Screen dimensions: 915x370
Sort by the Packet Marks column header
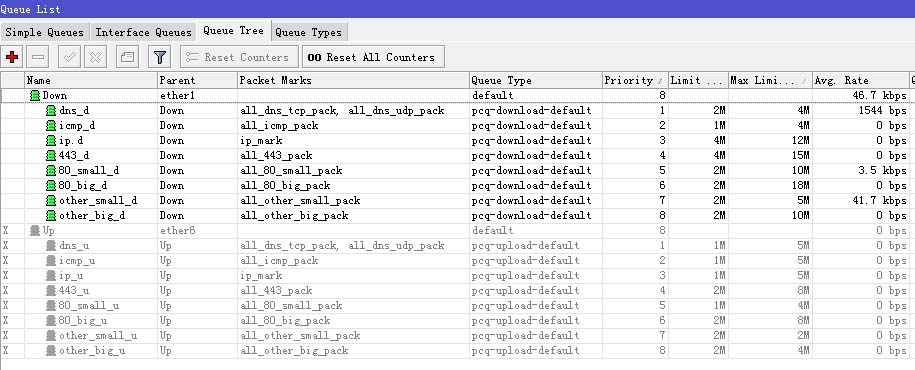[x=353, y=81]
